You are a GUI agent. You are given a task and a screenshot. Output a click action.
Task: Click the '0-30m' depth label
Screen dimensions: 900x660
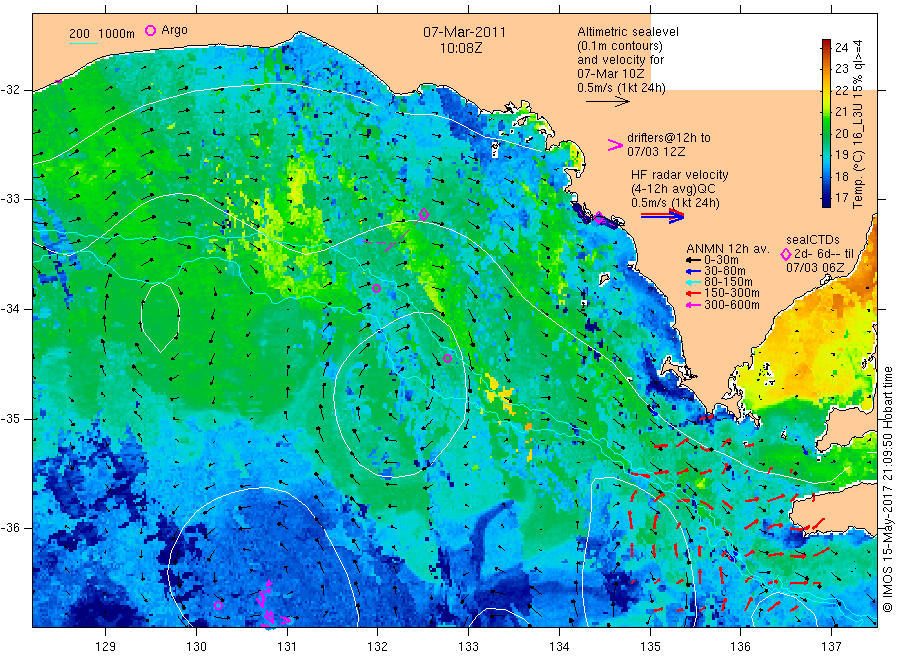721,260
